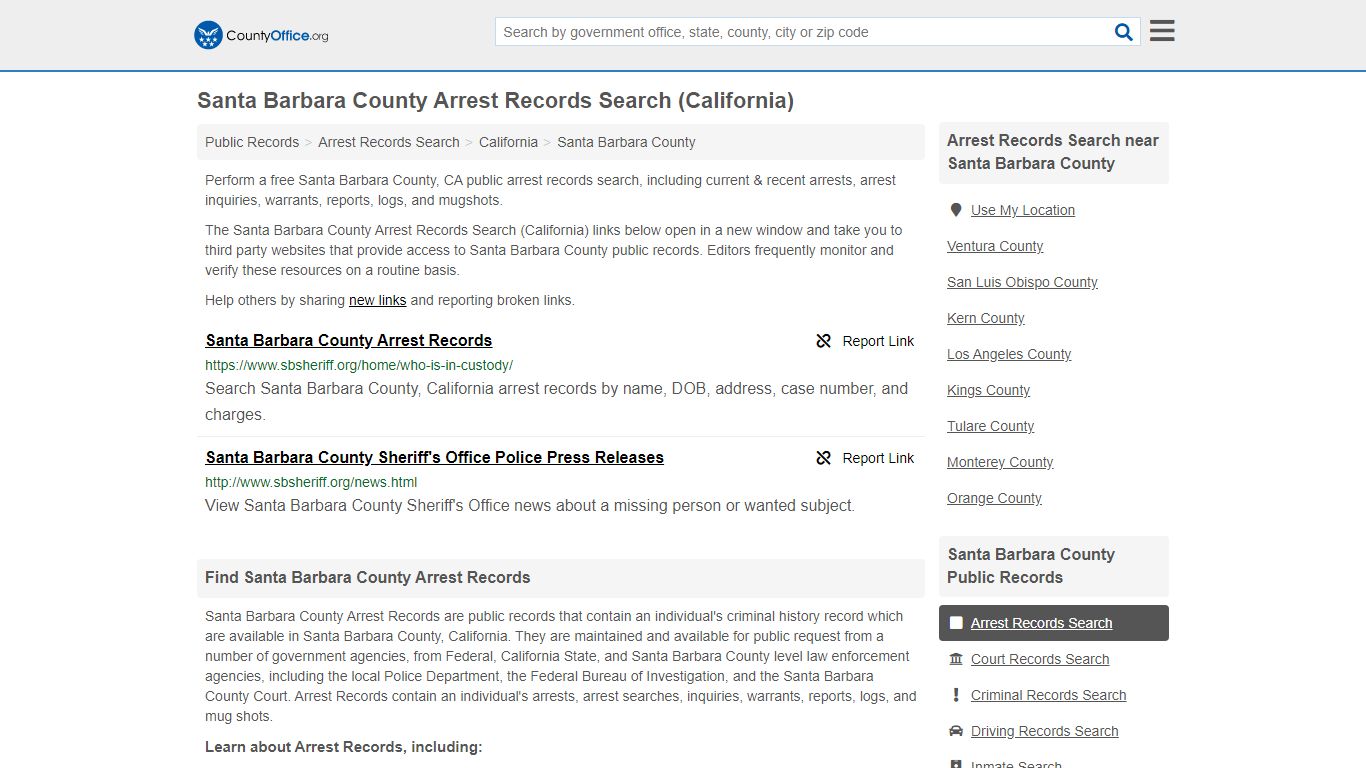Click 'Learn about Arrest Records, including:' text
This screenshot has width=1366, height=768.
344,747
